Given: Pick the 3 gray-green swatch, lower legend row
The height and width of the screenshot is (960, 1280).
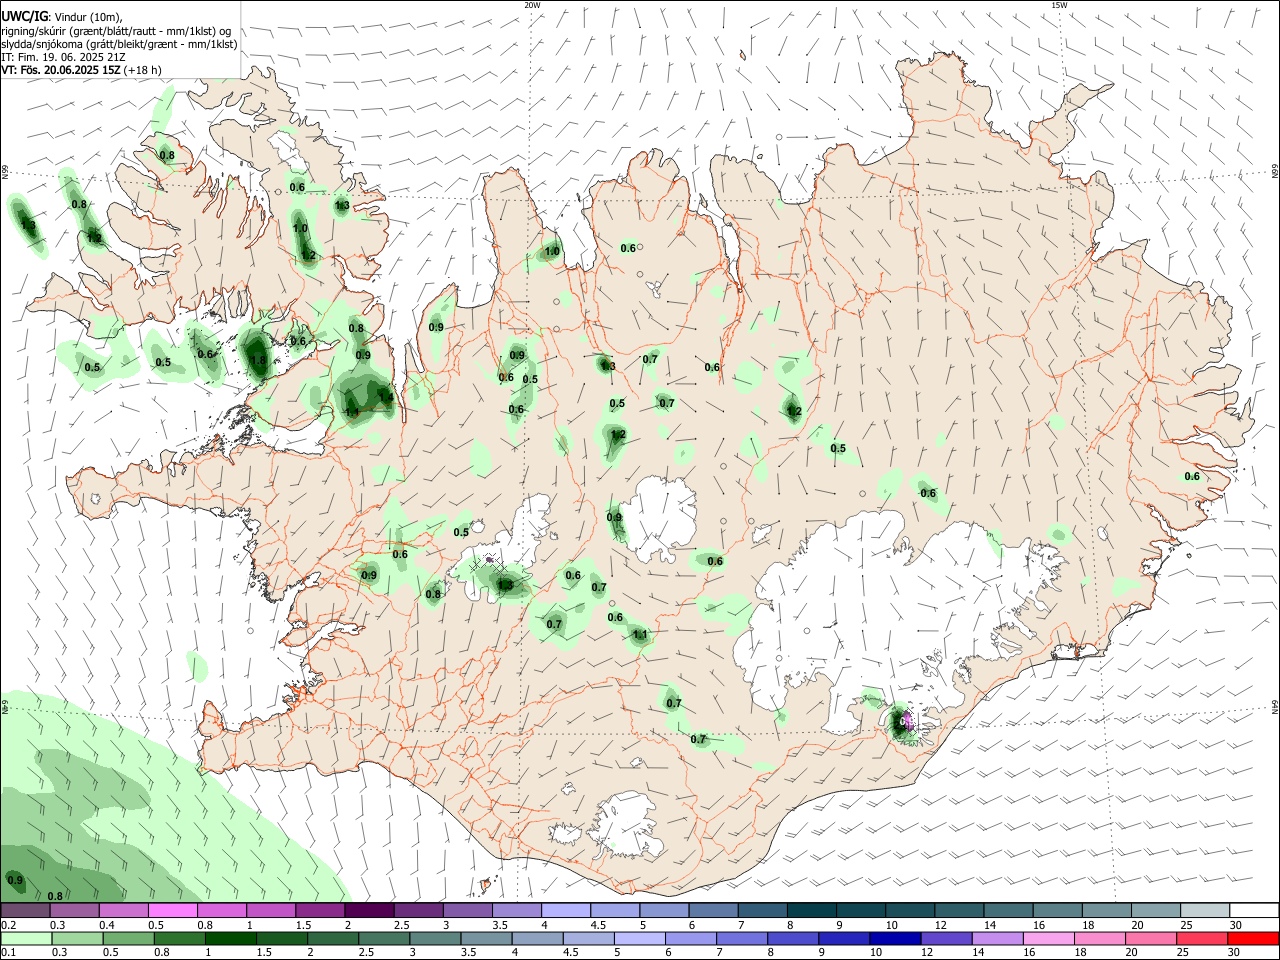Looking at the screenshot, I should (x=435, y=939).
